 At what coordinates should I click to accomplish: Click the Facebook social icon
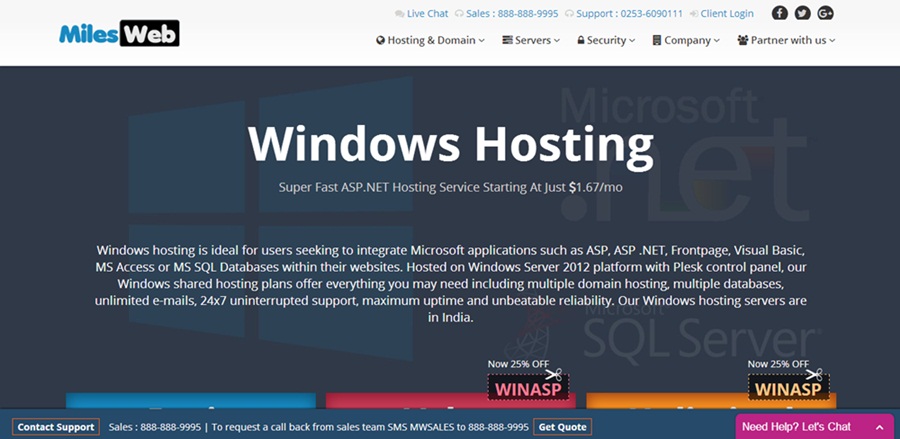click(779, 13)
